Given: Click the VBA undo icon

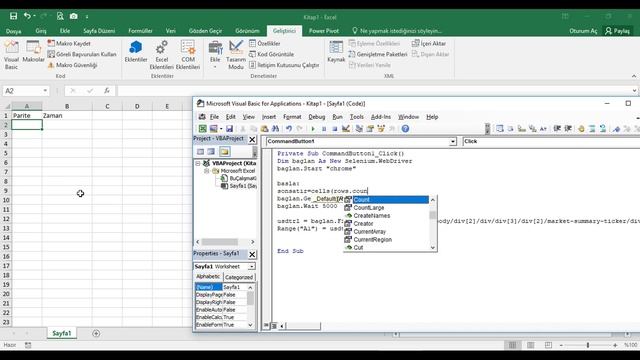Looking at the screenshot, I should pos(289,129).
